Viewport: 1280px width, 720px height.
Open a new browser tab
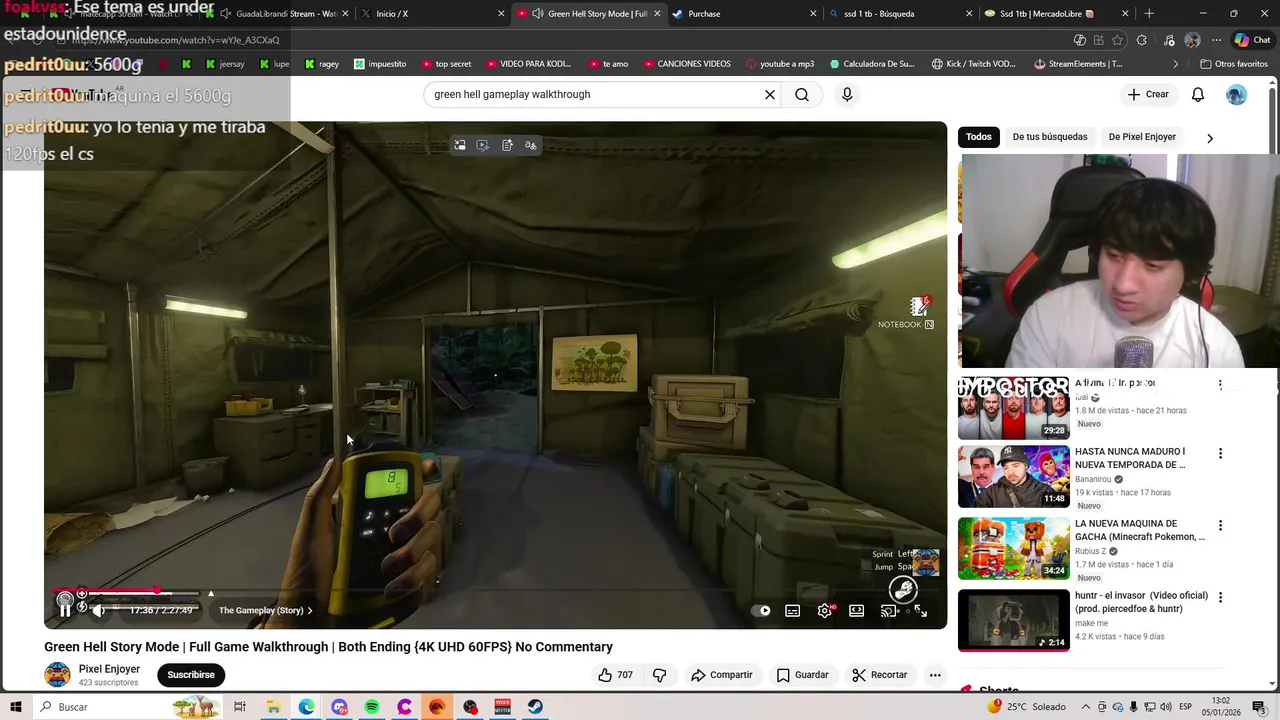(1149, 14)
